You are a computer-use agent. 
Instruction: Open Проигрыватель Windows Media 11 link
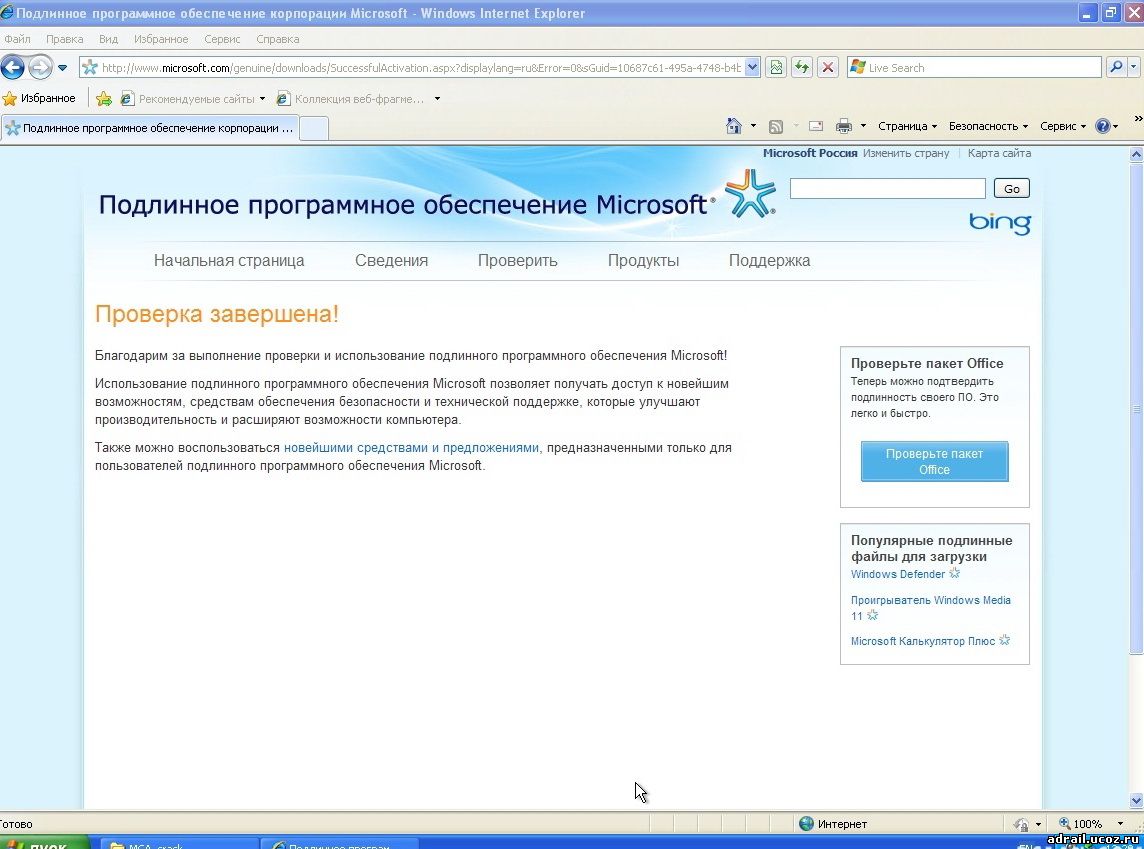point(930,608)
